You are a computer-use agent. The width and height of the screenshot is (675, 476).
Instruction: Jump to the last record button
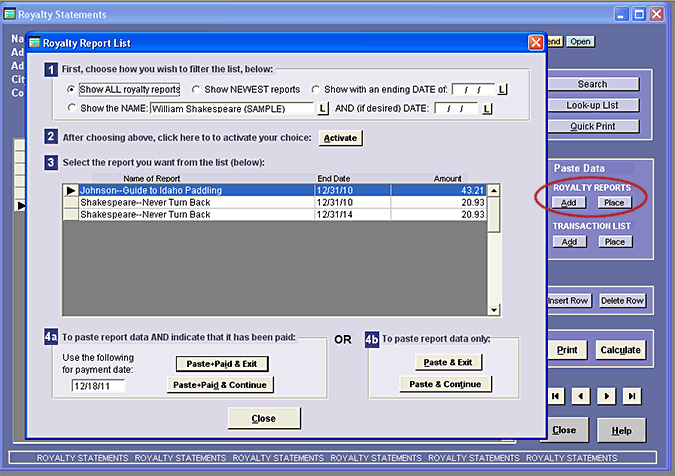[x=631, y=396]
